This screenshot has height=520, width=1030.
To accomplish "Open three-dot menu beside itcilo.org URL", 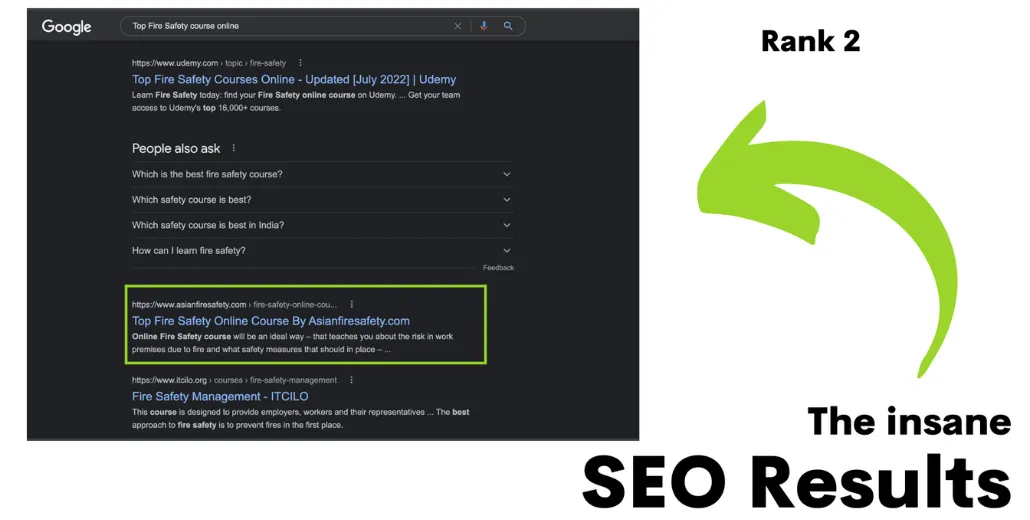I will (x=351, y=380).
